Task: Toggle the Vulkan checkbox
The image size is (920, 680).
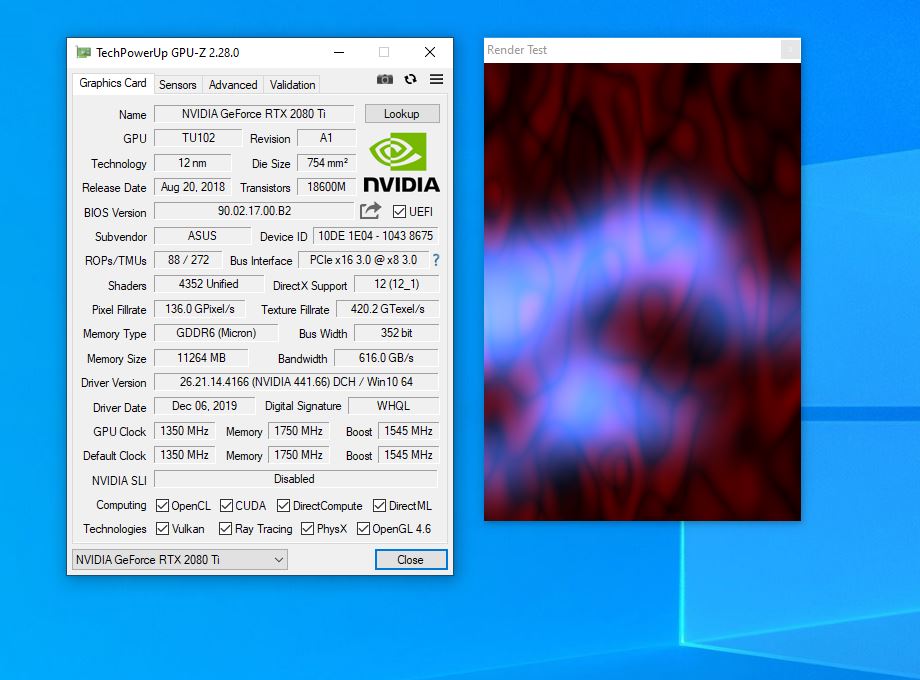Action: (x=163, y=529)
